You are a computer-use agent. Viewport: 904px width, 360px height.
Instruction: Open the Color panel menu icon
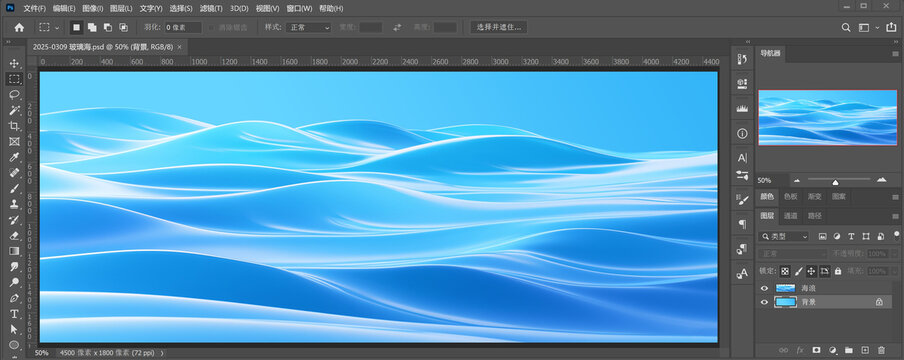tap(895, 197)
